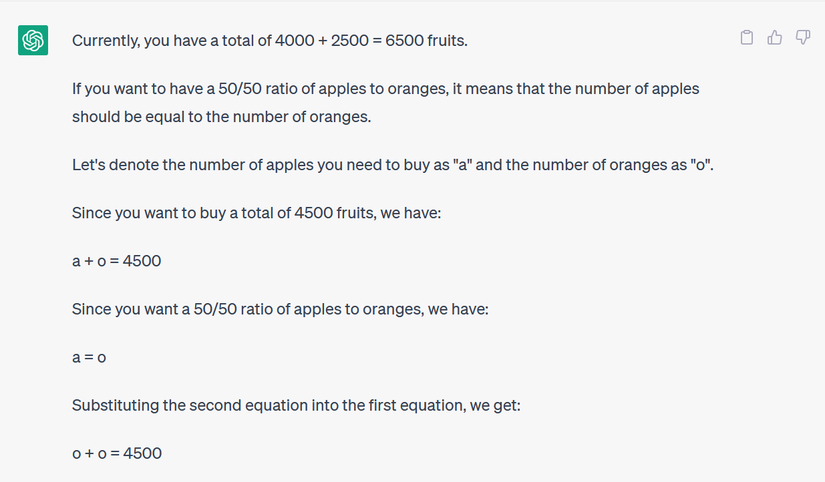Click the quoted variable "a" in the text

click(x=462, y=164)
